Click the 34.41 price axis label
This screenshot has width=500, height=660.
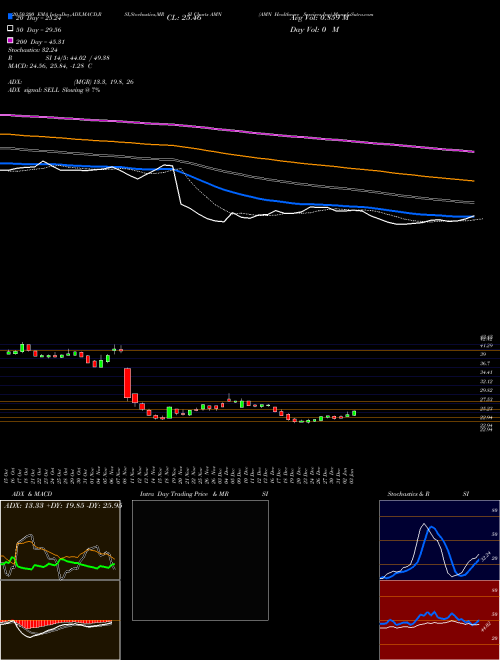(487, 372)
